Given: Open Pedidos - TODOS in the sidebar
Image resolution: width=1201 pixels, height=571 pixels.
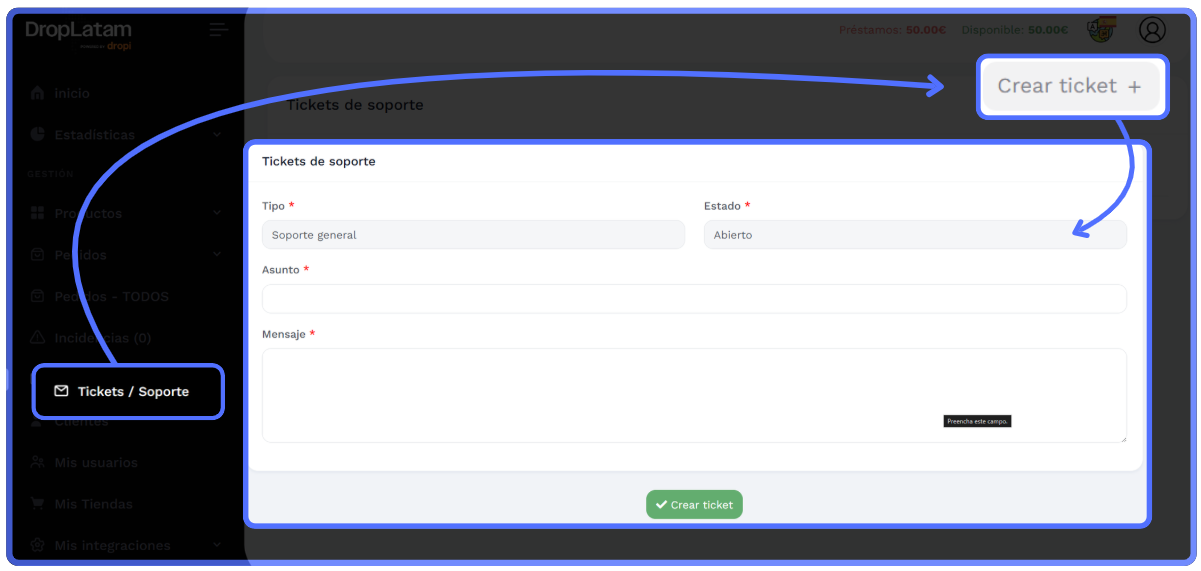Looking at the screenshot, I should click(111, 296).
